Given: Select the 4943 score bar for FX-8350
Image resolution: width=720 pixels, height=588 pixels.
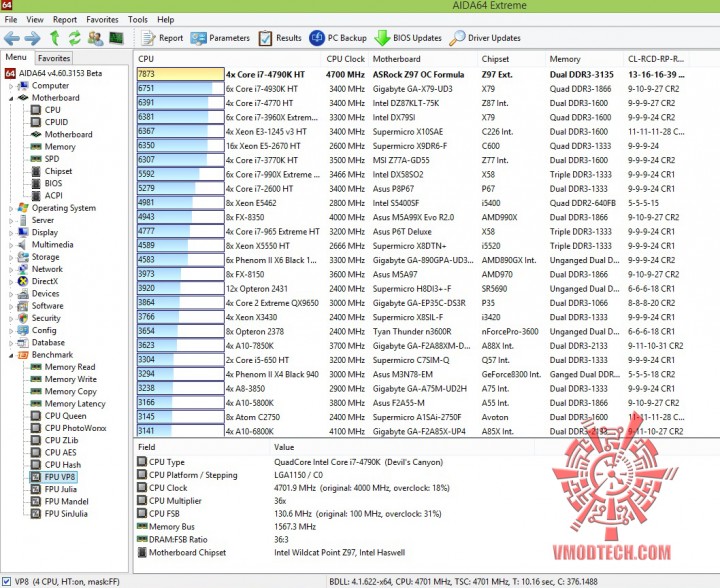Looking at the screenshot, I should pyautogui.click(x=180, y=217).
